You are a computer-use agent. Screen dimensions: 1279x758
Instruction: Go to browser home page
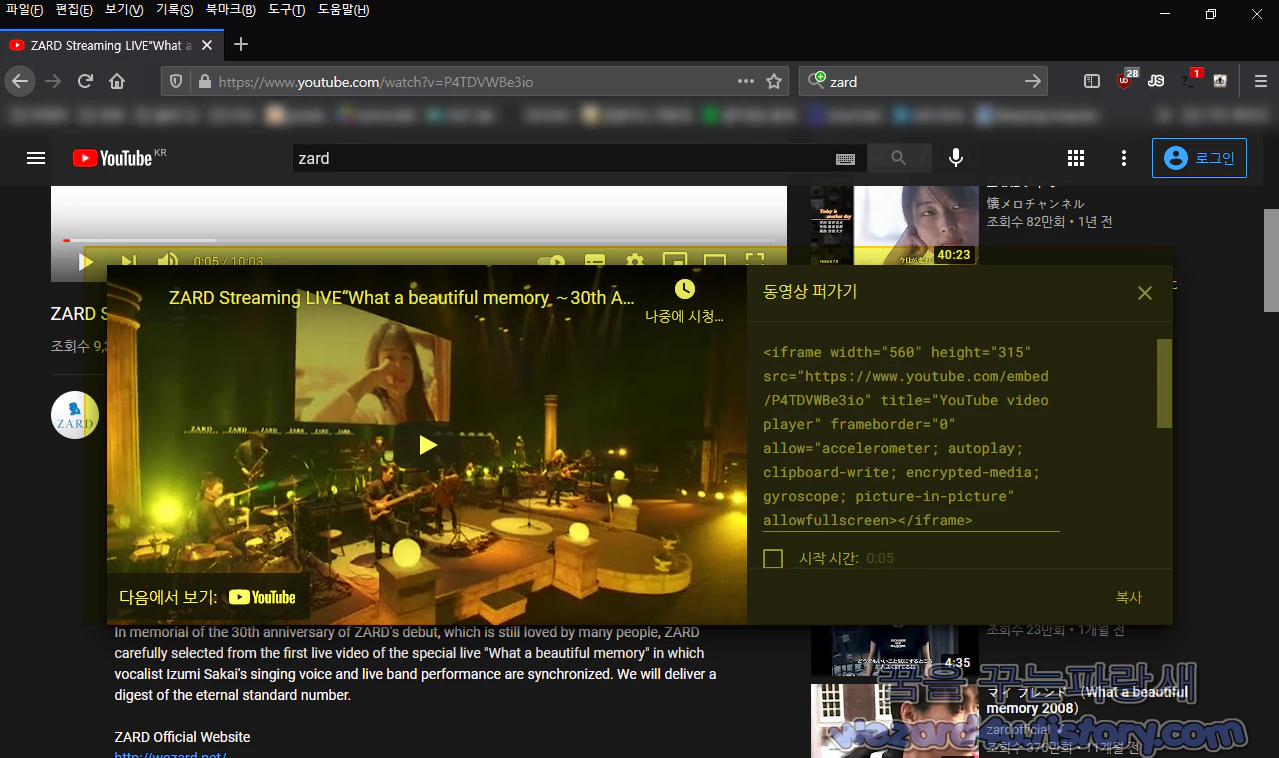click(117, 81)
